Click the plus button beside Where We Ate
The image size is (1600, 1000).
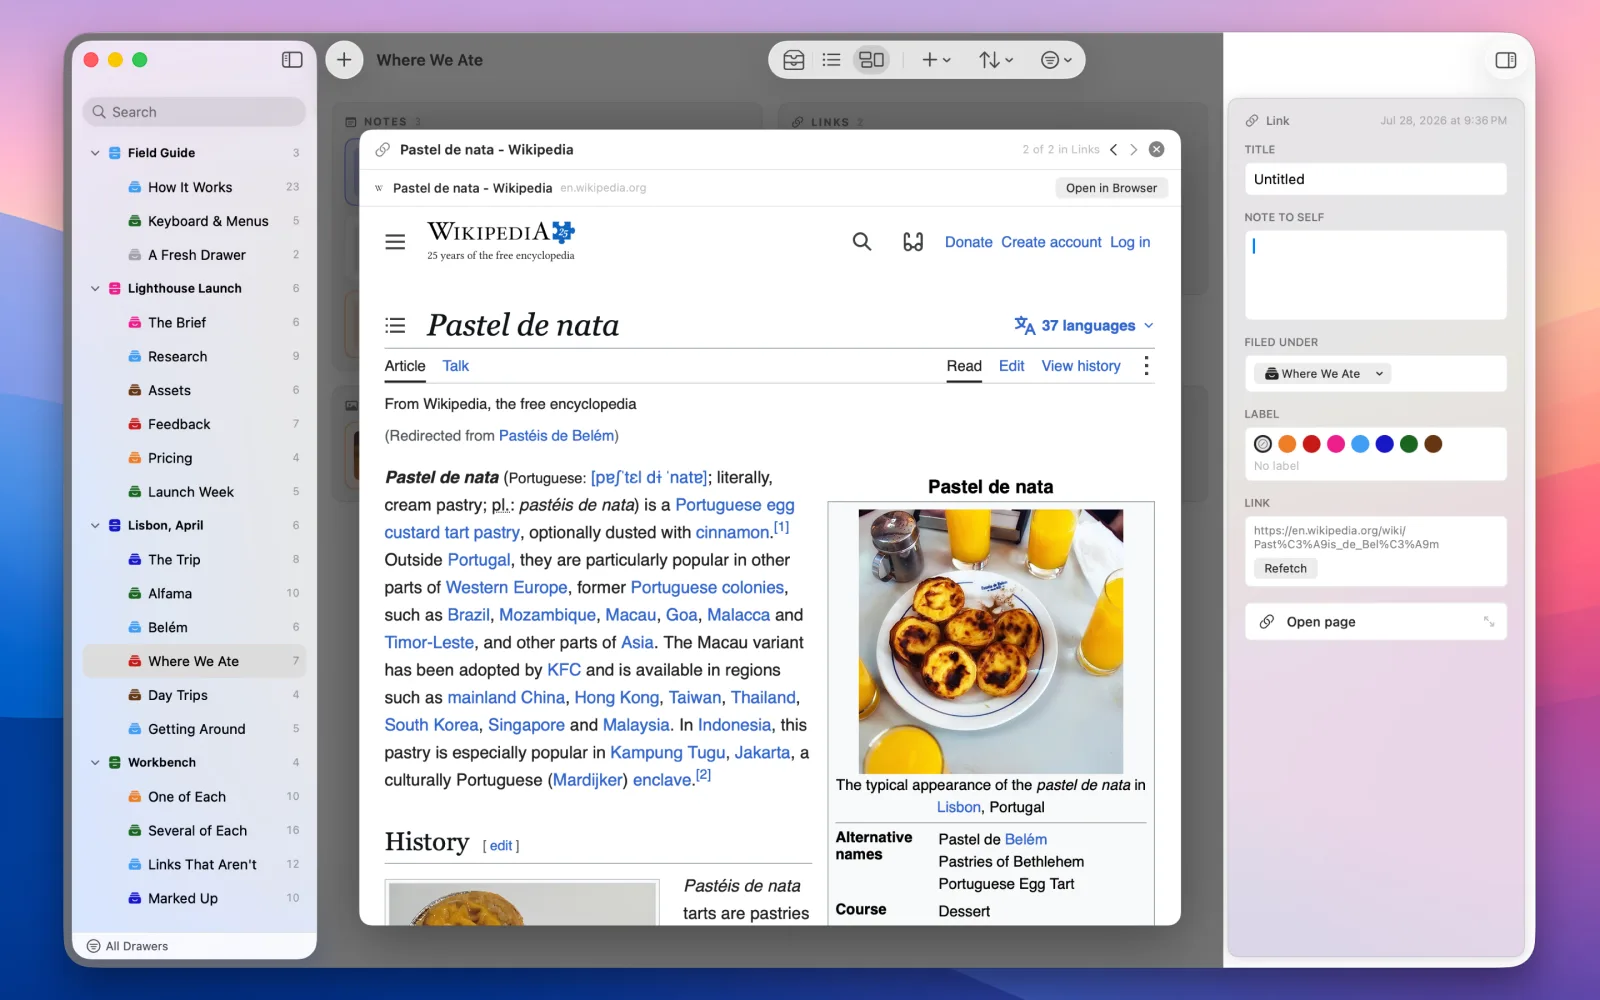coord(344,60)
